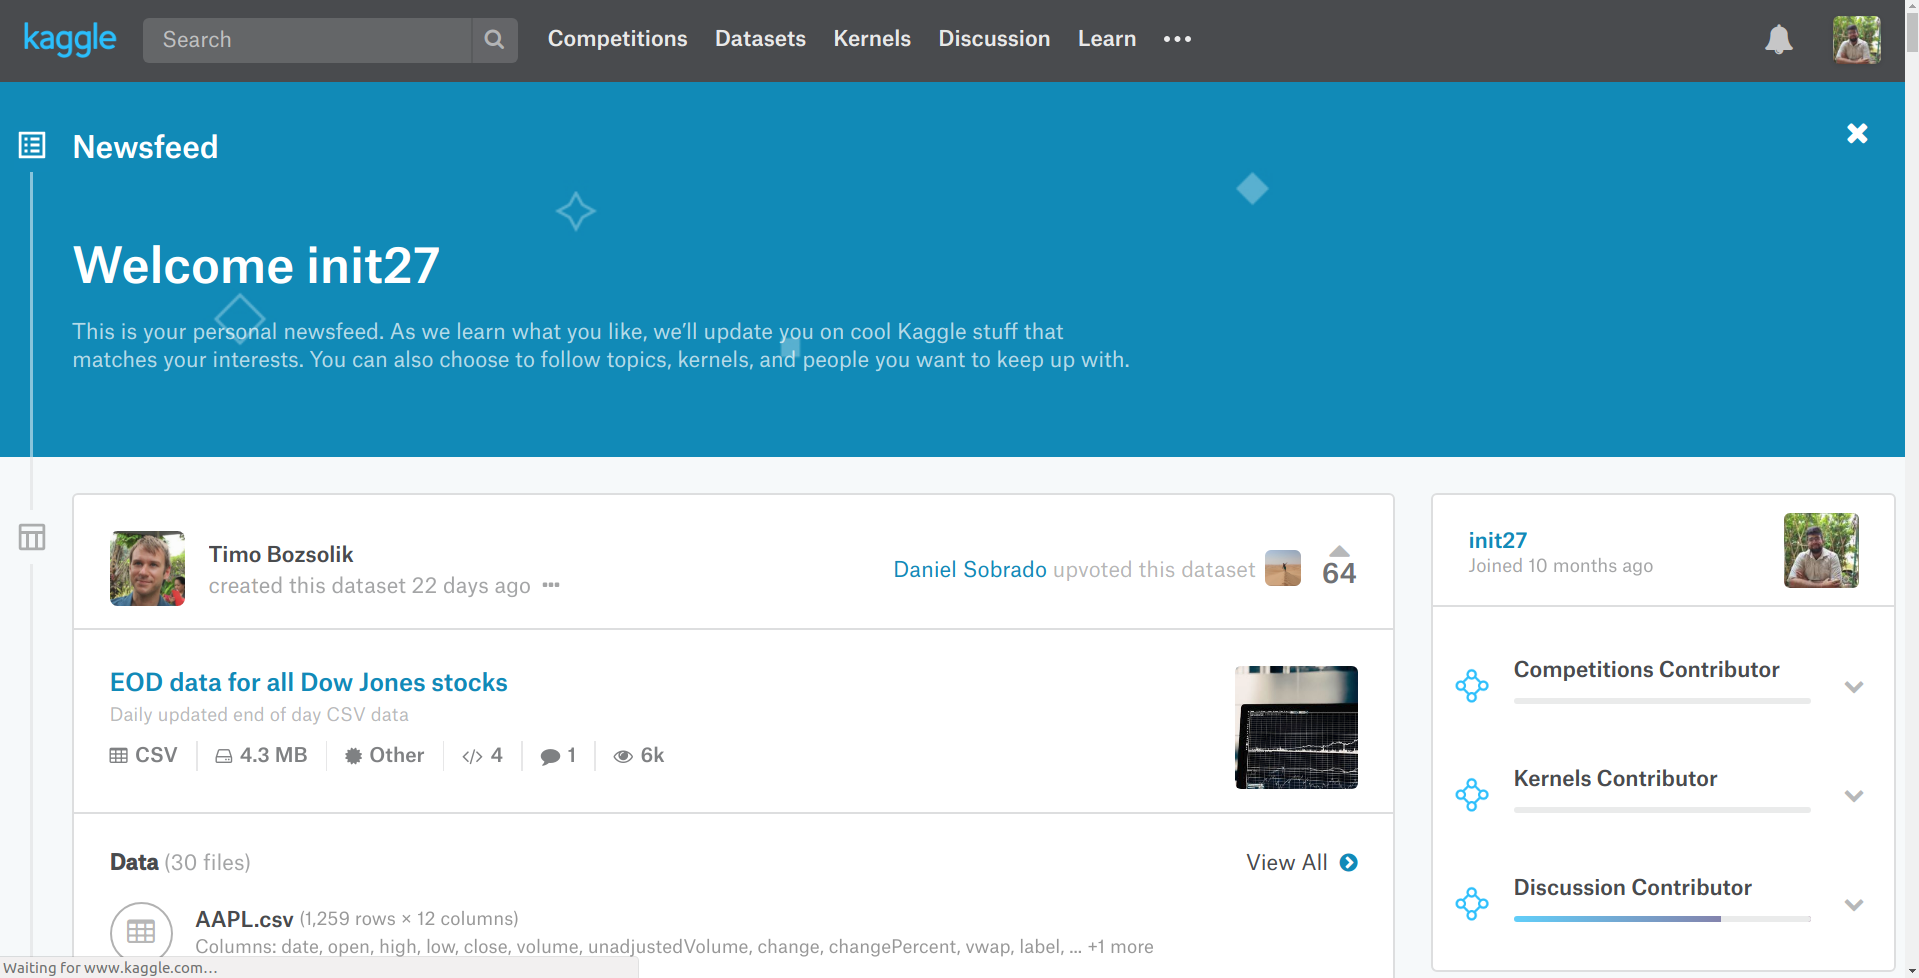Click the Kaggle logo
1919x978 pixels.
pos(69,39)
